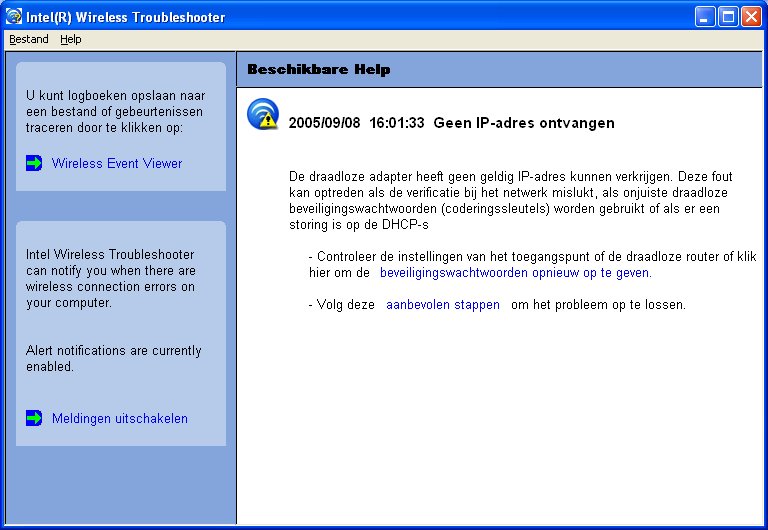Select the heading Geen IP-adres ontvangen
Screen dimensions: 768x530
524,123
